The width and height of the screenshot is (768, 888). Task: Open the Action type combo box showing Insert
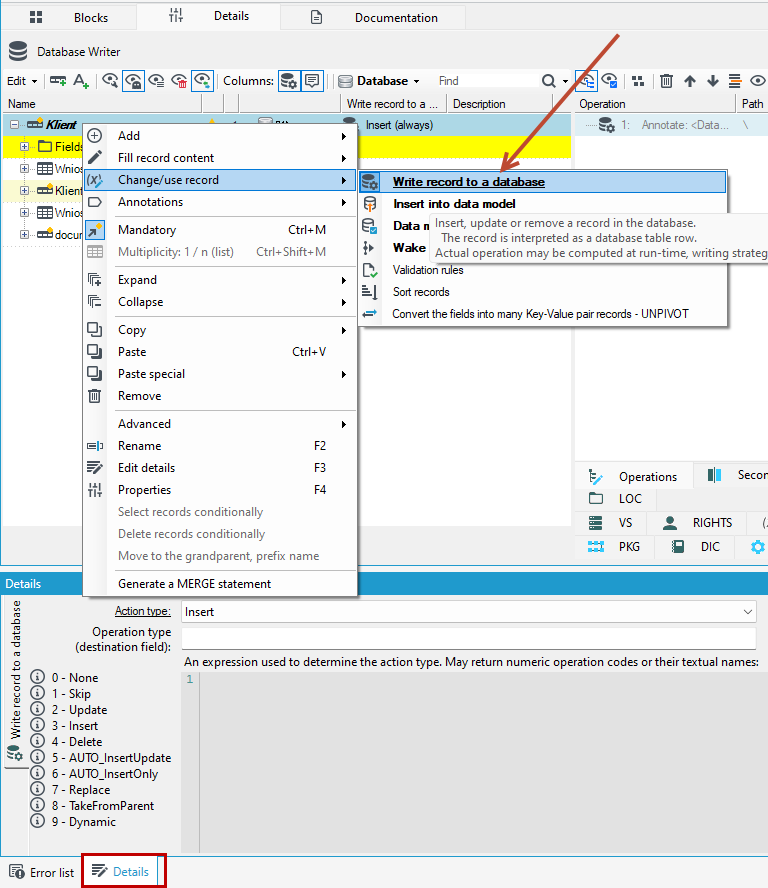coord(469,612)
